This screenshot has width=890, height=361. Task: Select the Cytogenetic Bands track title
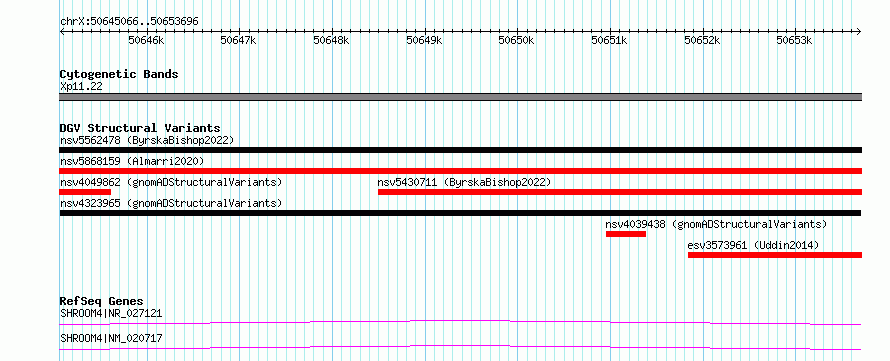click(119, 74)
